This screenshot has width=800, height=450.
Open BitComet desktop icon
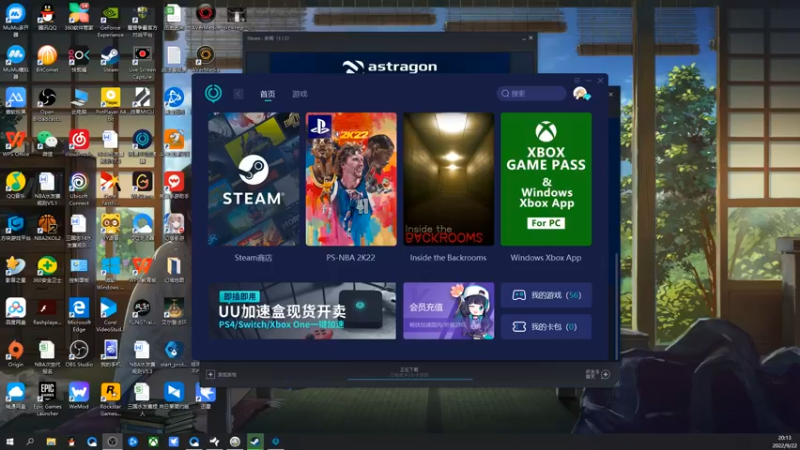47,59
